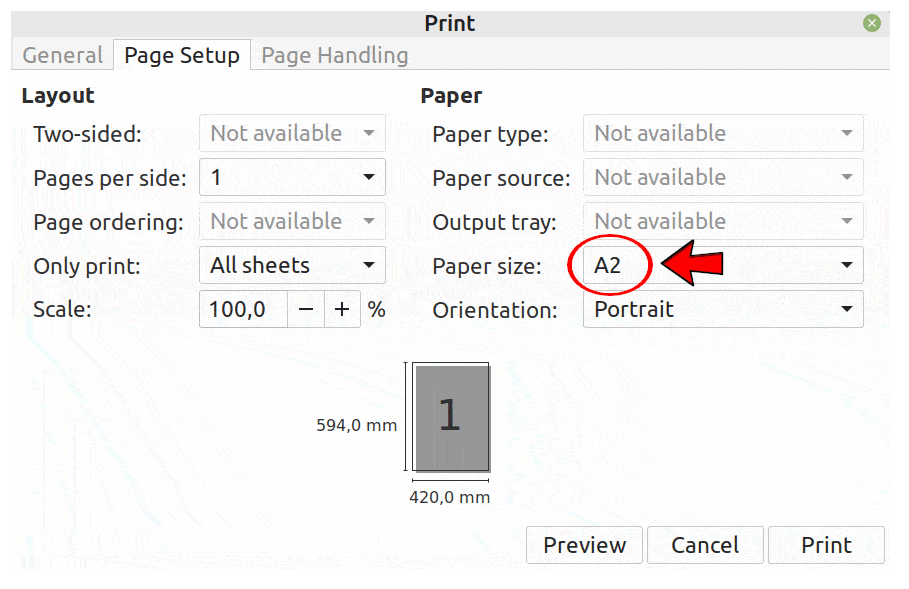Switch to the Page Handling tab
Screen dimensions: 909x589
334,55
